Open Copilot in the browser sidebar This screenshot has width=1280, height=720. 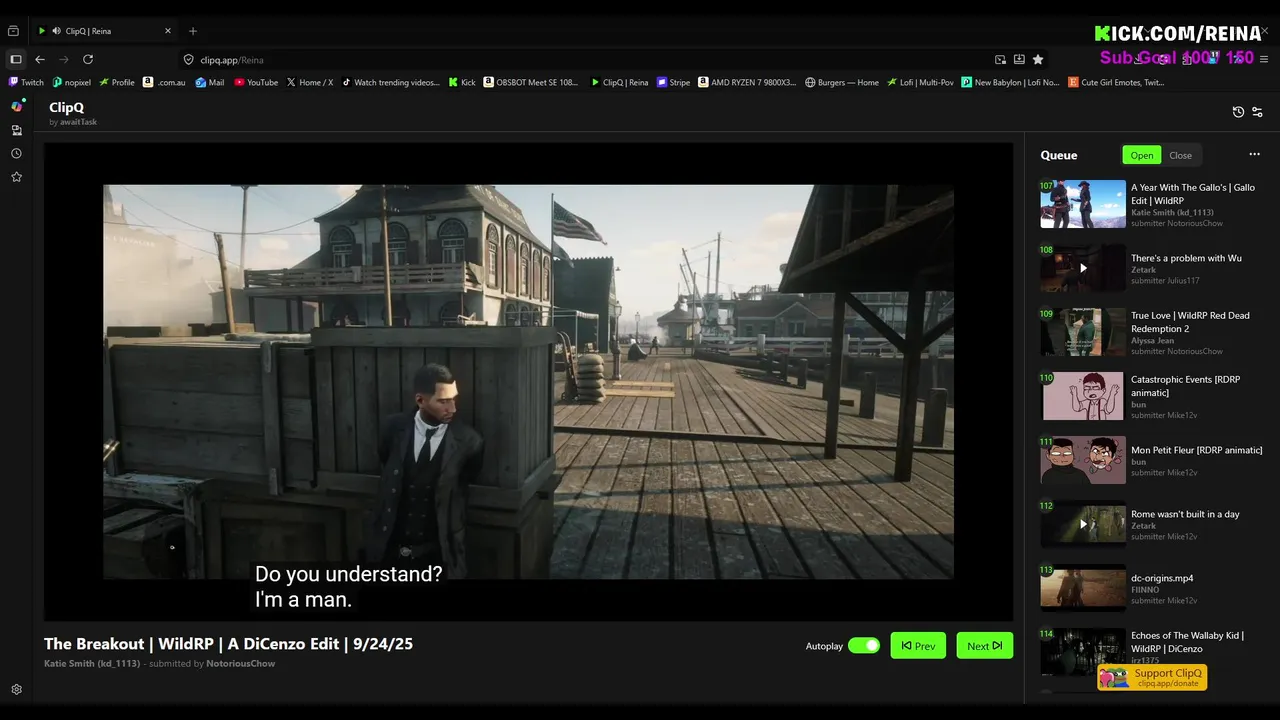point(17,106)
